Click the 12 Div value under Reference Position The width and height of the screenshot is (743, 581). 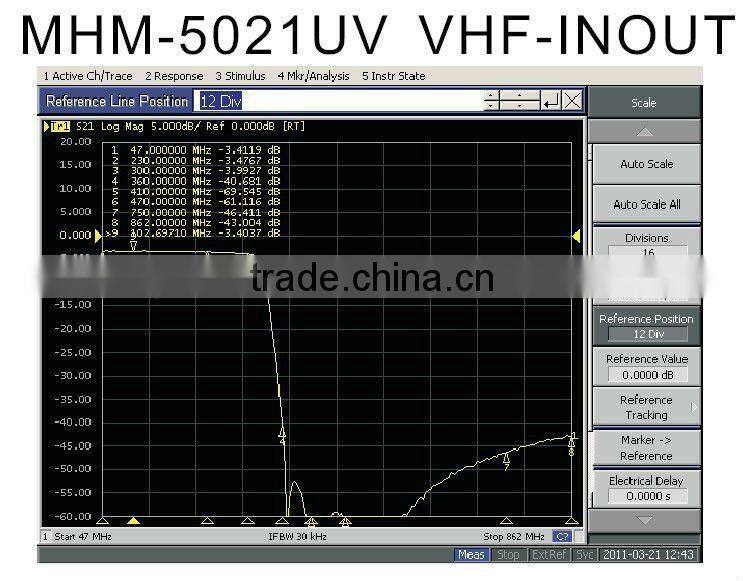(x=648, y=334)
